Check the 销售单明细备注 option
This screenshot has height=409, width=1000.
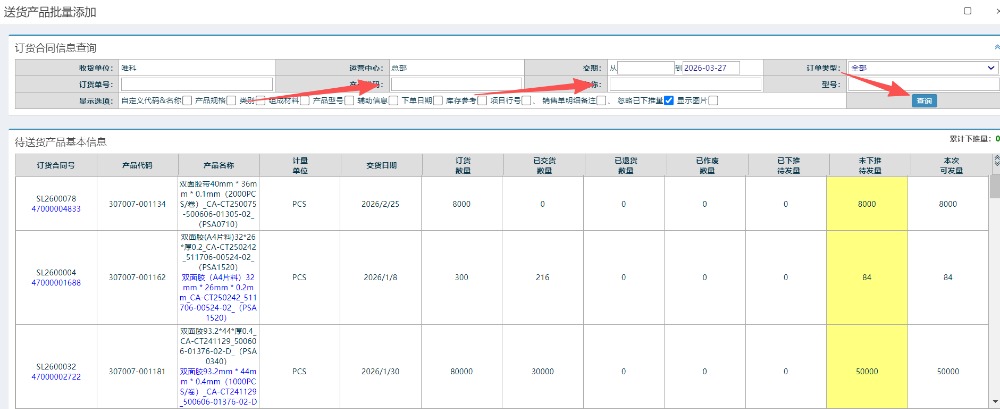pyautogui.click(x=600, y=101)
